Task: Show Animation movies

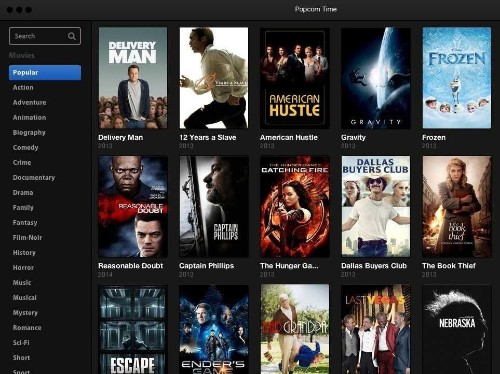Action: tap(29, 117)
